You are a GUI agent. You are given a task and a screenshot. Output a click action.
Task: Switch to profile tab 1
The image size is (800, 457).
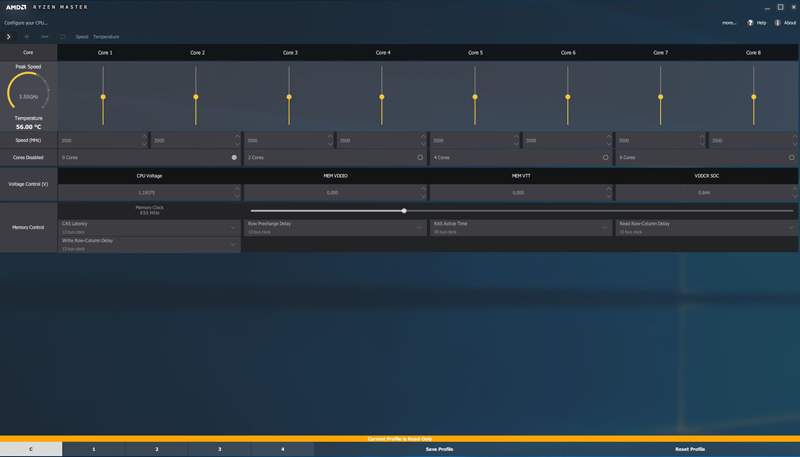pos(94,449)
